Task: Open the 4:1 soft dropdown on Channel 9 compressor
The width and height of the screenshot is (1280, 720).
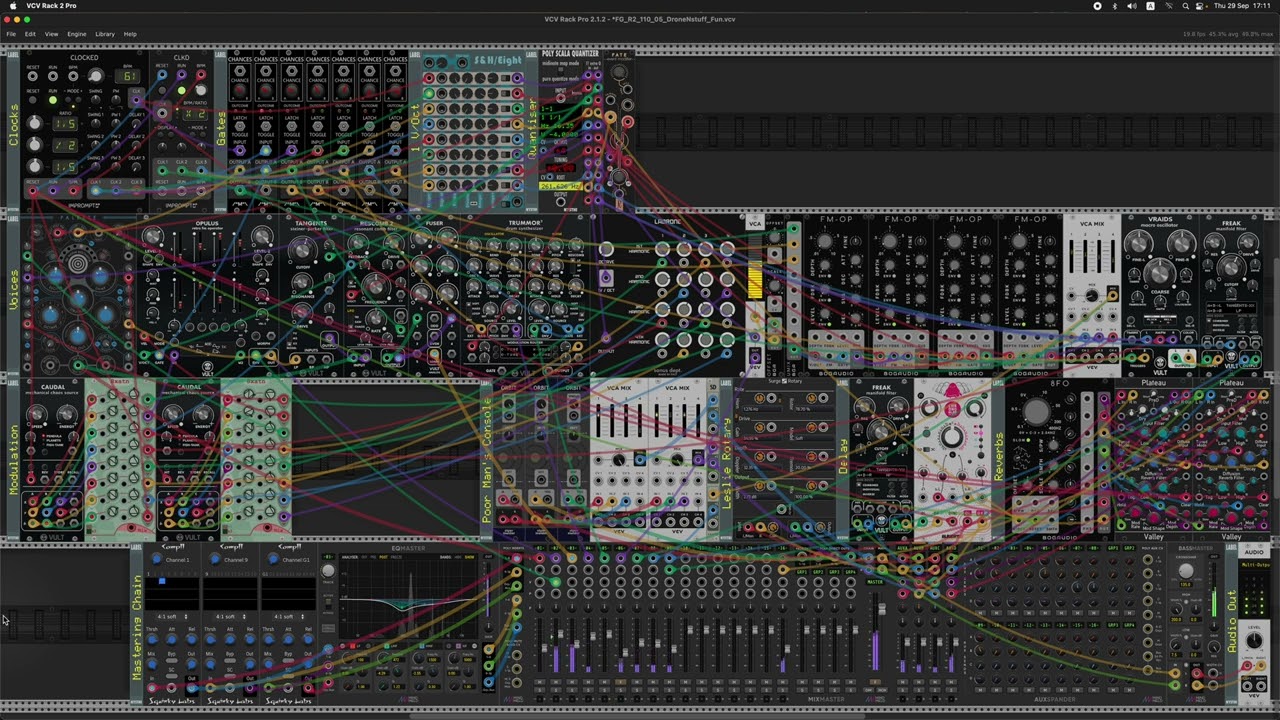Action: coord(231,616)
